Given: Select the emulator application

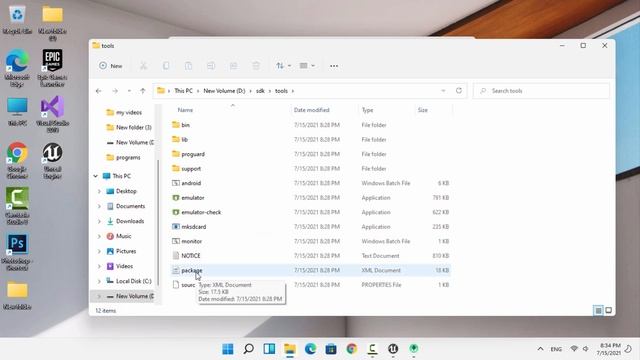Looking at the screenshot, I should coord(310,198).
